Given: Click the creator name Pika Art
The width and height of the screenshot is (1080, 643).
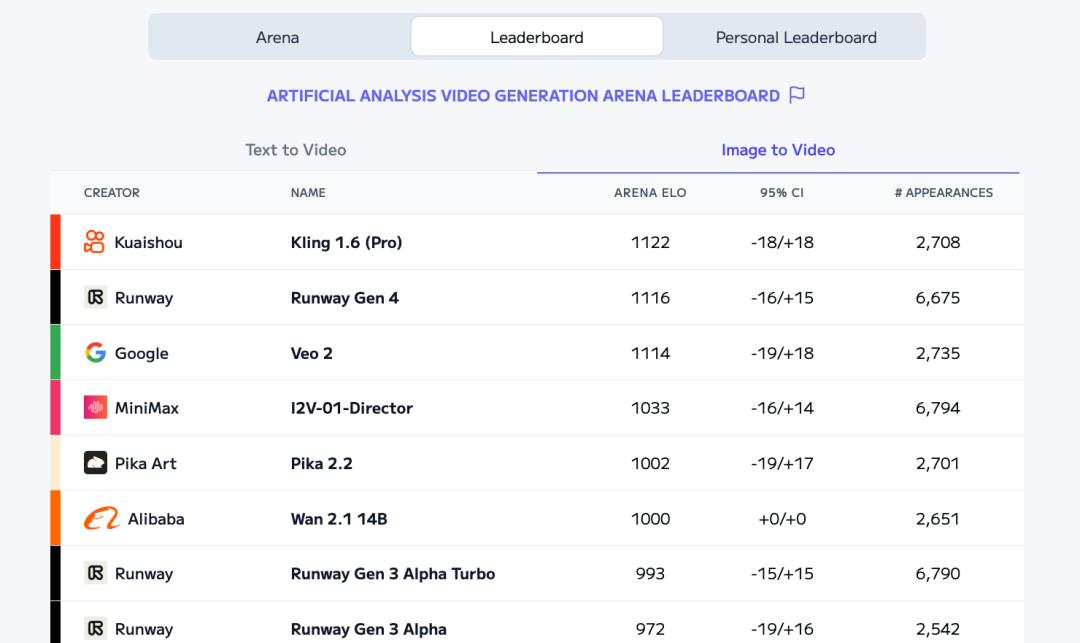Looking at the screenshot, I should (145, 463).
